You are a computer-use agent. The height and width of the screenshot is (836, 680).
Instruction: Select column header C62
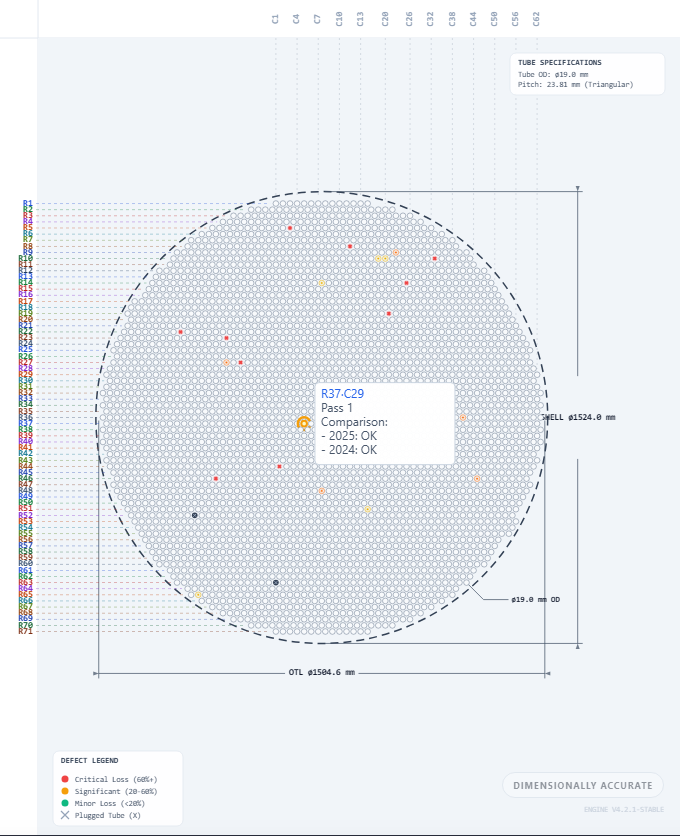pos(536,19)
